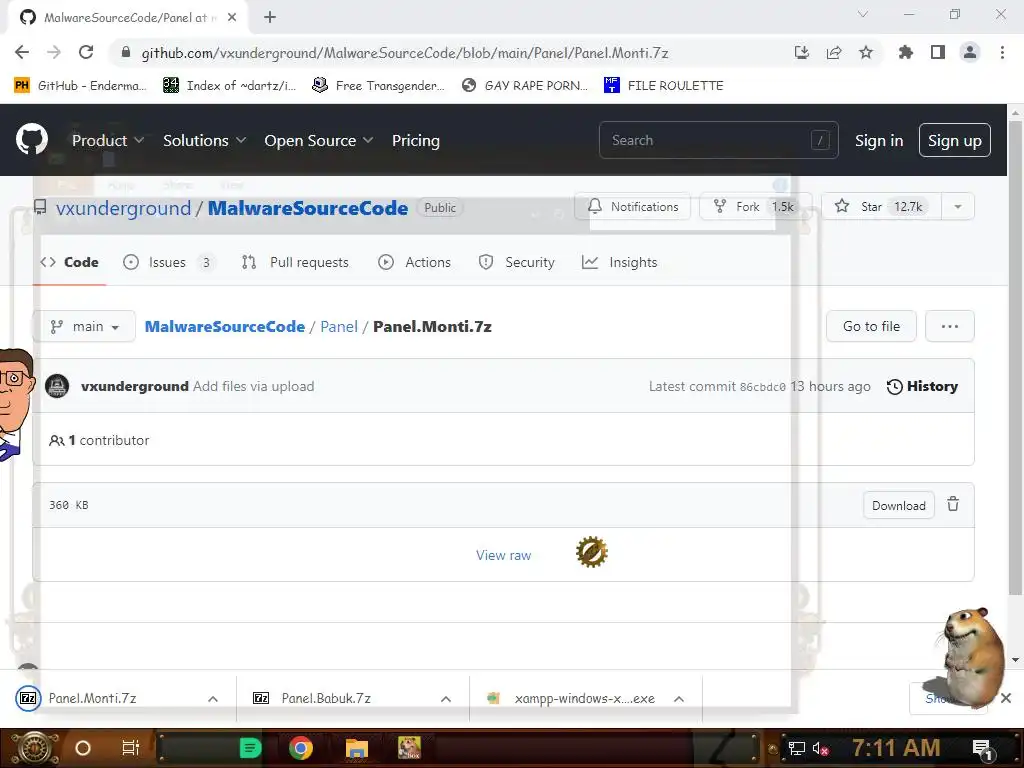Bookmark this page with the star icon
Screen dimensions: 1024x768
pos(866,53)
